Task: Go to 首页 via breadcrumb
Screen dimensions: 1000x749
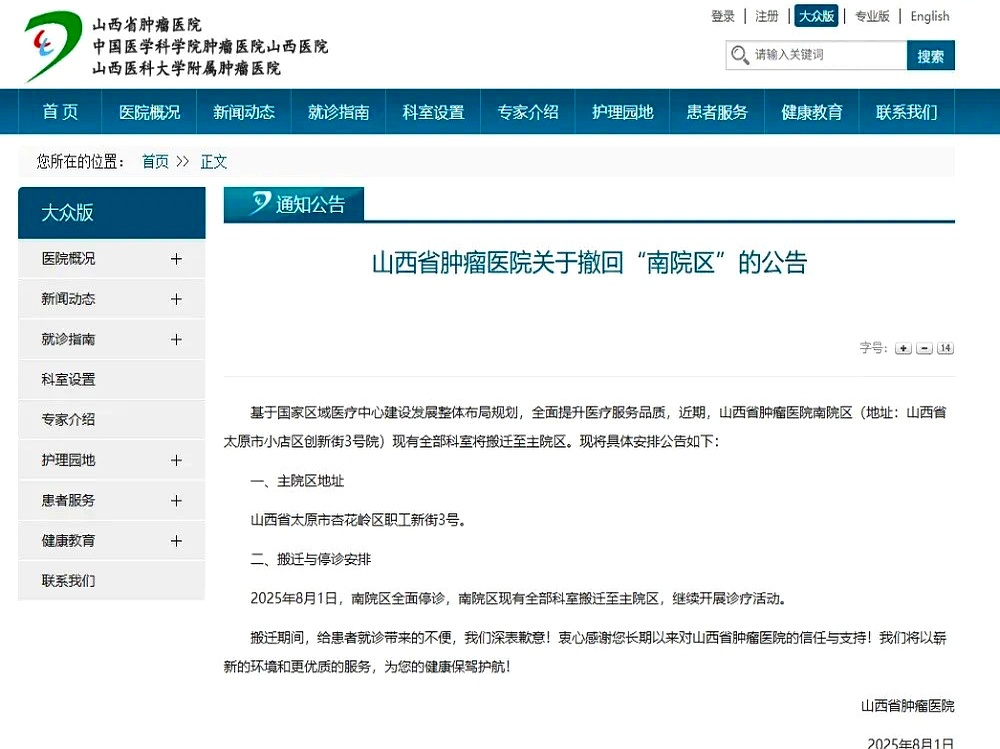Action: (155, 161)
